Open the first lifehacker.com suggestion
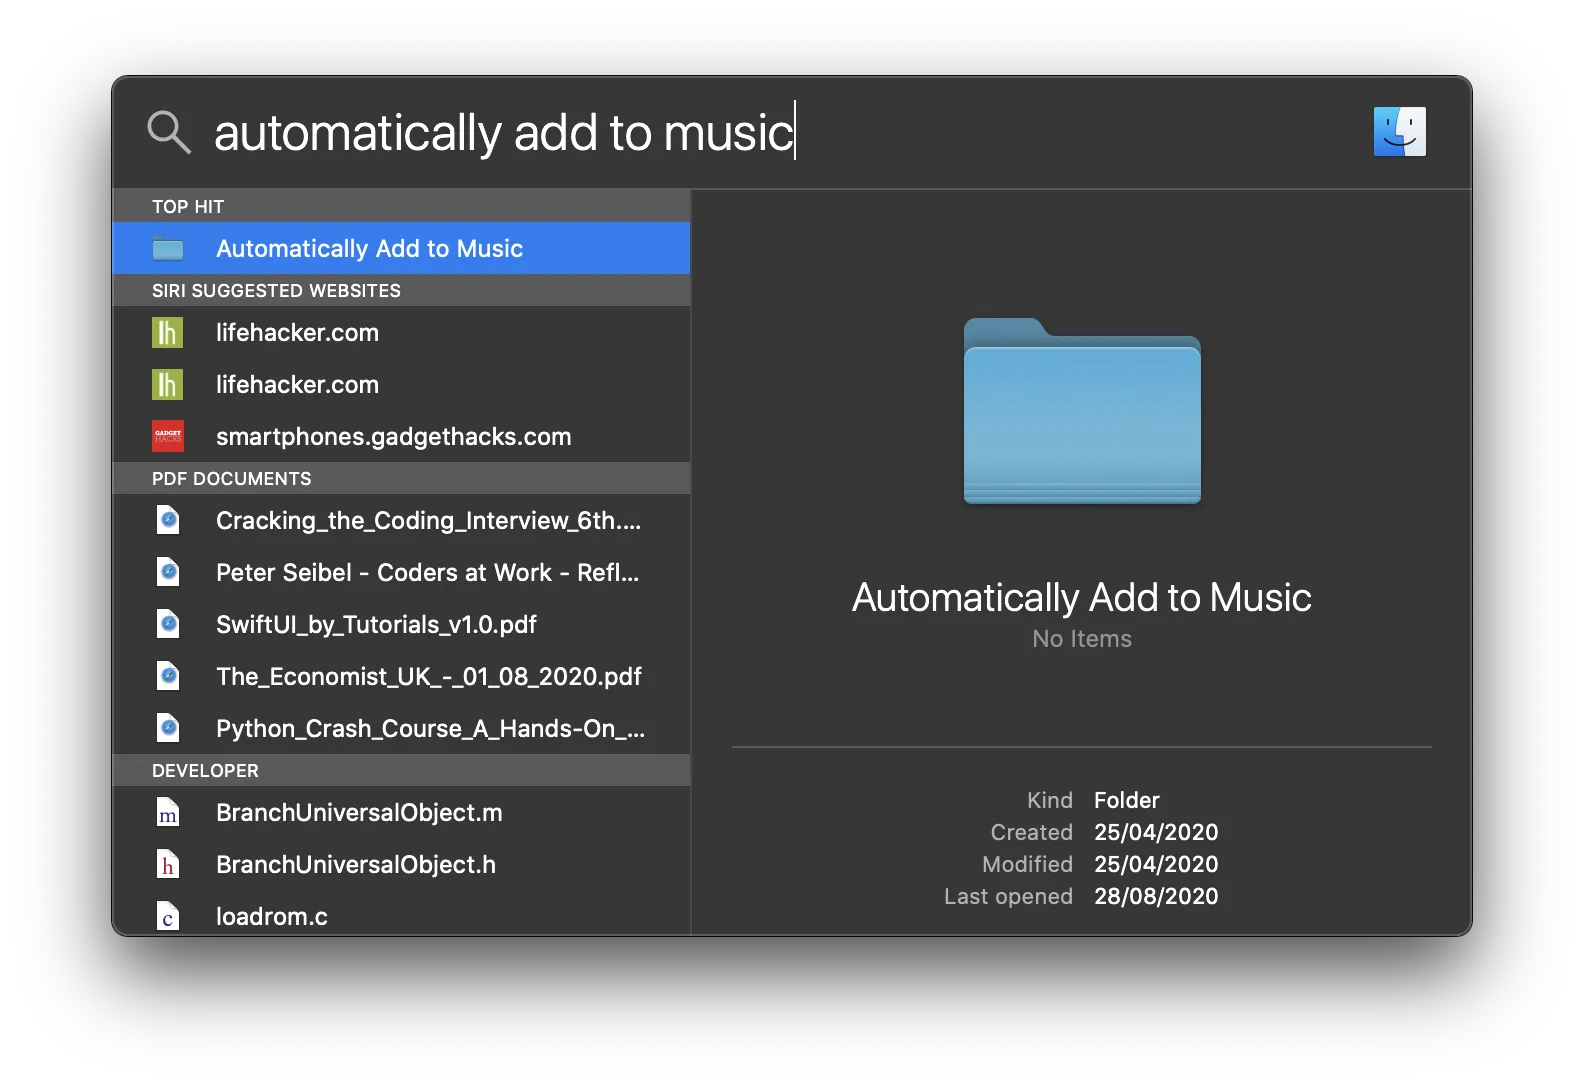This screenshot has width=1584, height=1084. [x=401, y=332]
